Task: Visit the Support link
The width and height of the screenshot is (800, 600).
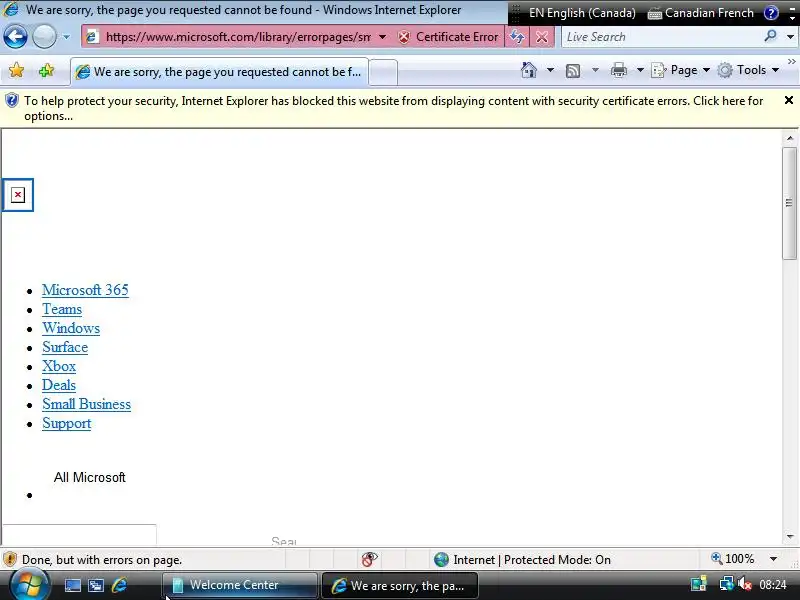Action: [66, 423]
